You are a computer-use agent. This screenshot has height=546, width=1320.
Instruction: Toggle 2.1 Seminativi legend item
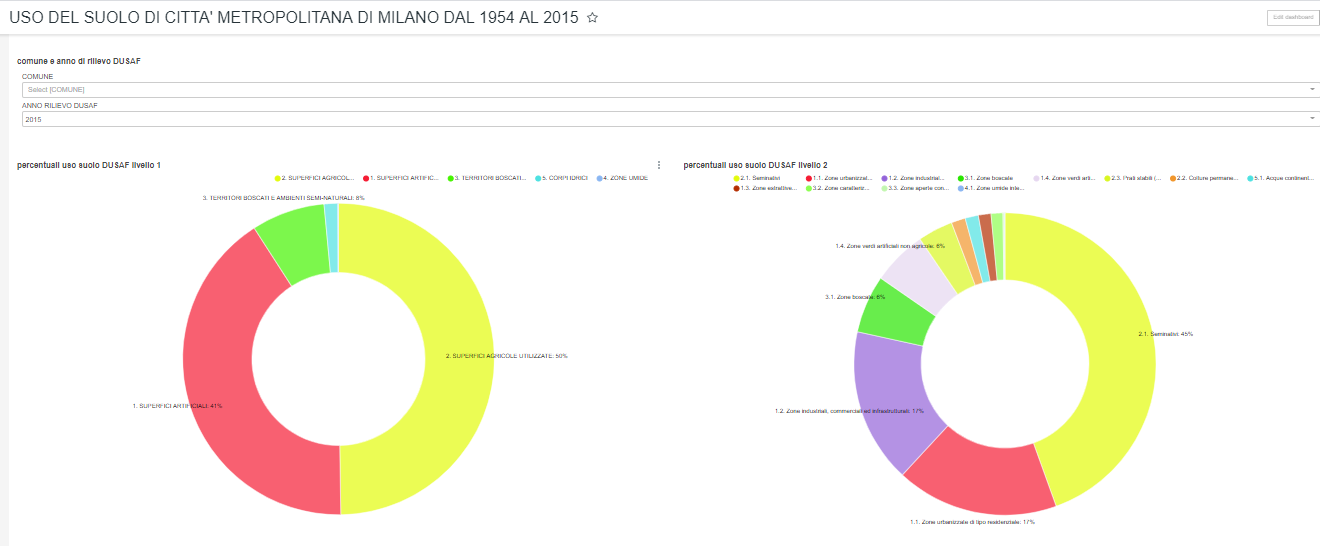[x=764, y=178]
